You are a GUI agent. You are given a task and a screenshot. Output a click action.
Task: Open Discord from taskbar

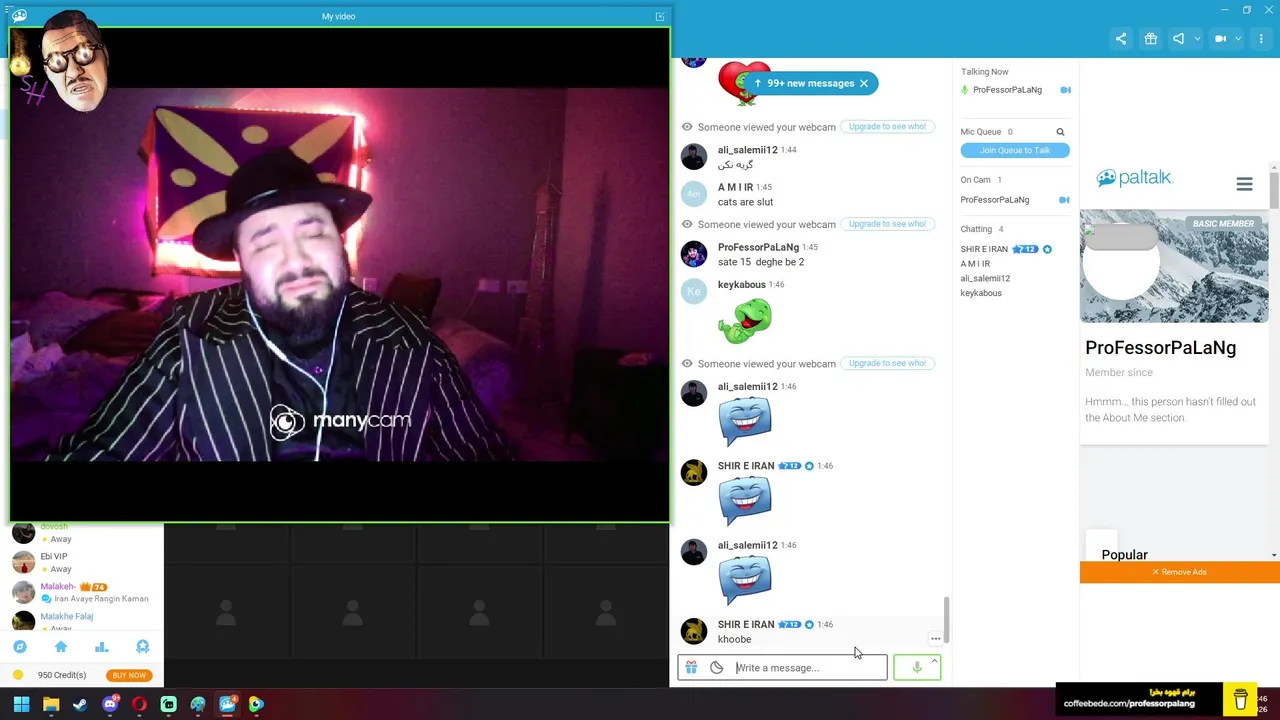click(x=110, y=704)
